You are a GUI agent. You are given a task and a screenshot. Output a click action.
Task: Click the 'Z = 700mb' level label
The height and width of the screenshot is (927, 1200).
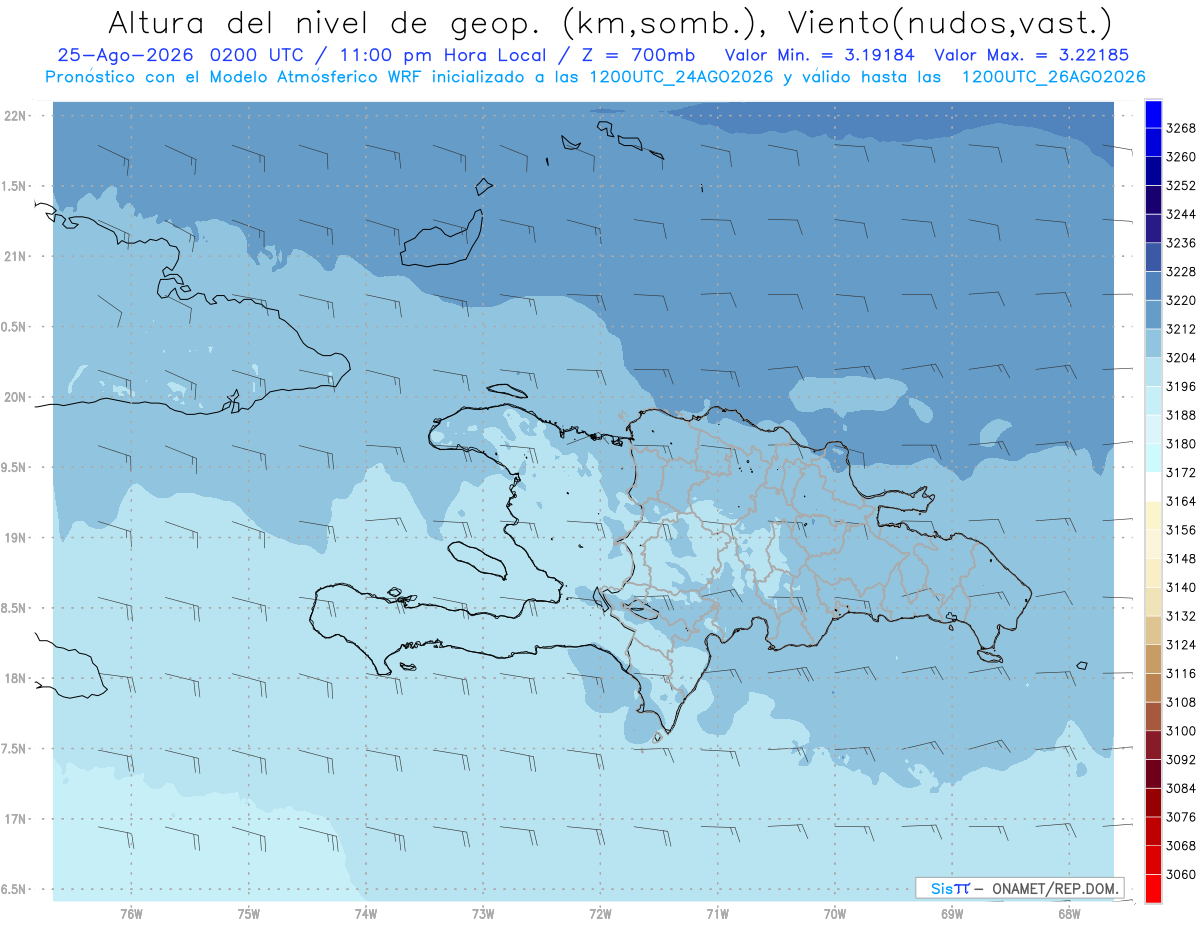tap(635, 56)
